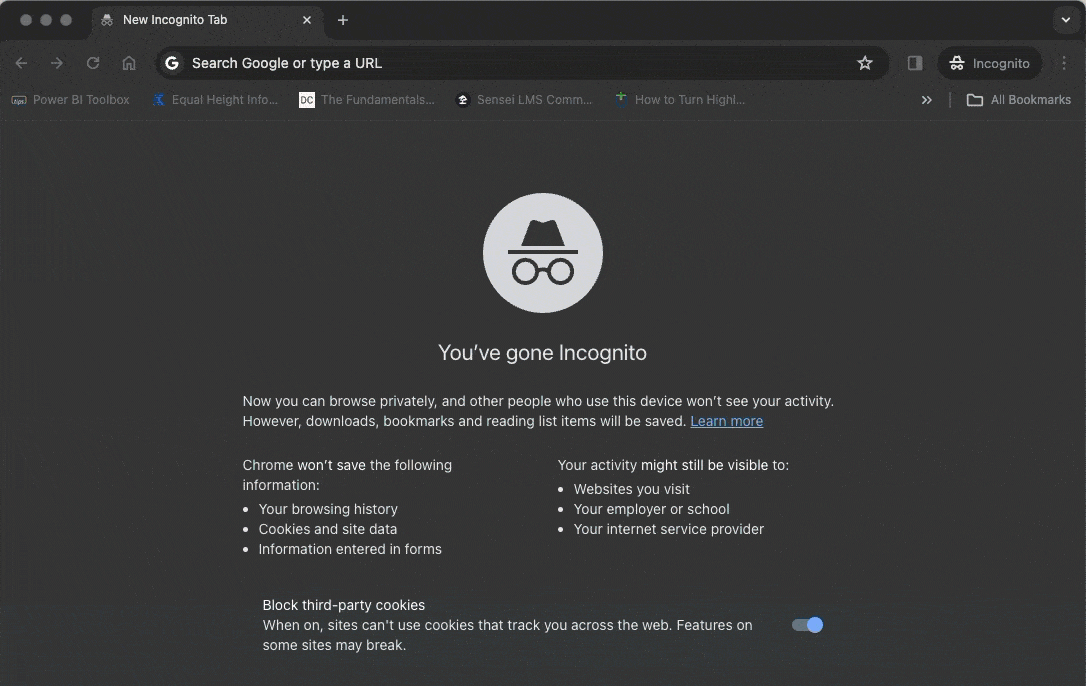Click the "Your browsing history" bullet
This screenshot has width=1086, height=686.
click(328, 509)
